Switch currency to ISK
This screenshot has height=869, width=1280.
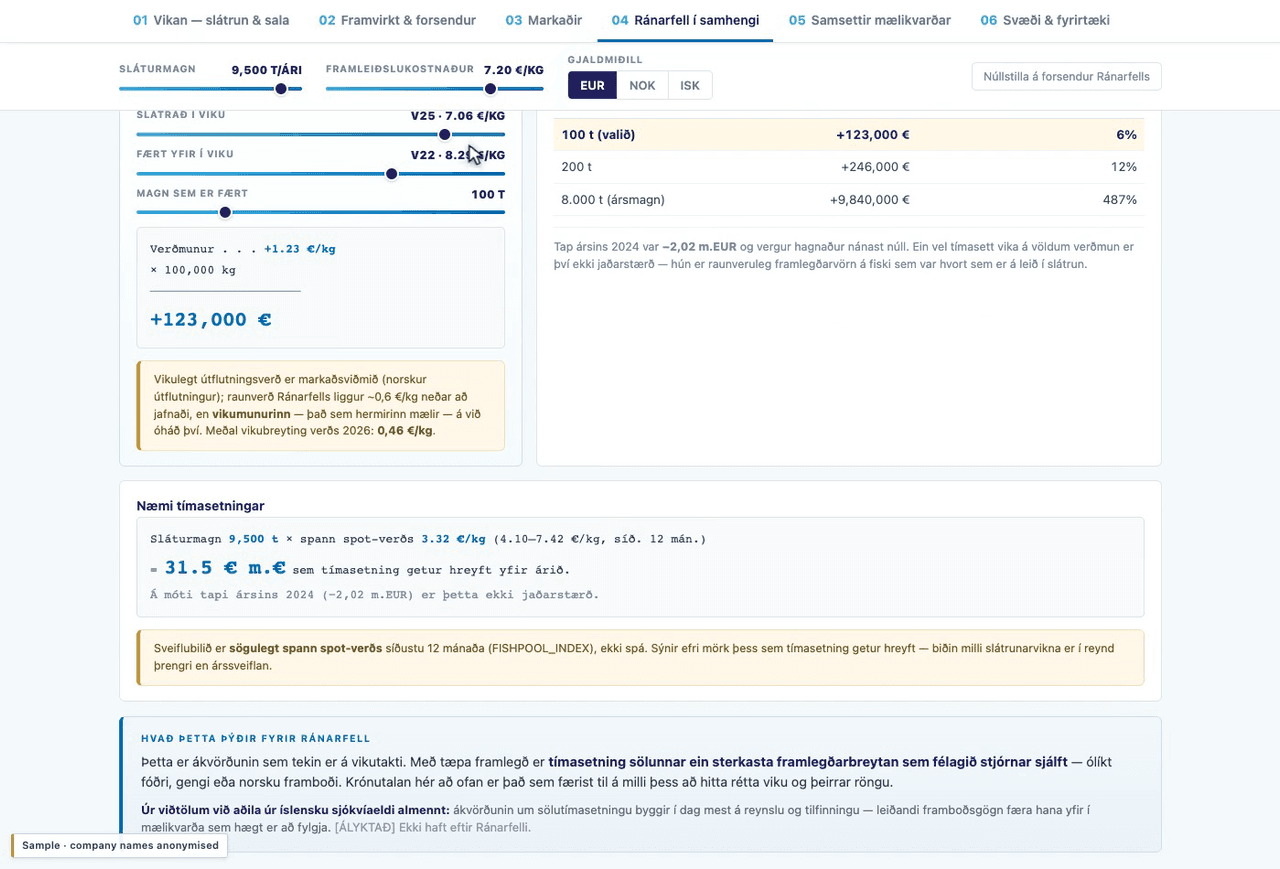[690, 85]
